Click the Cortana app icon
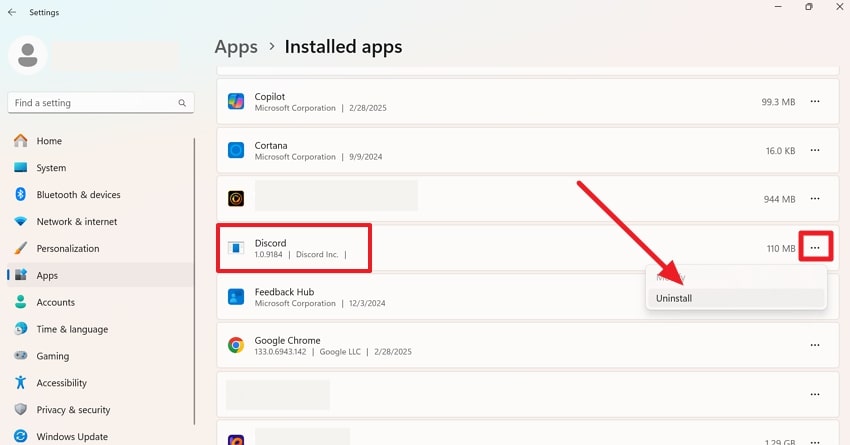850x445 pixels. pyautogui.click(x=236, y=150)
